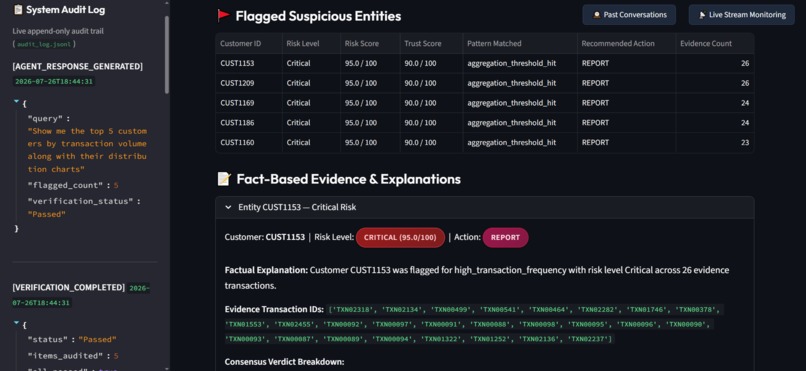Click aggregation_threshold_hit cell in CUST1169 row
This screenshot has height=371, width=806.
coord(520,103)
